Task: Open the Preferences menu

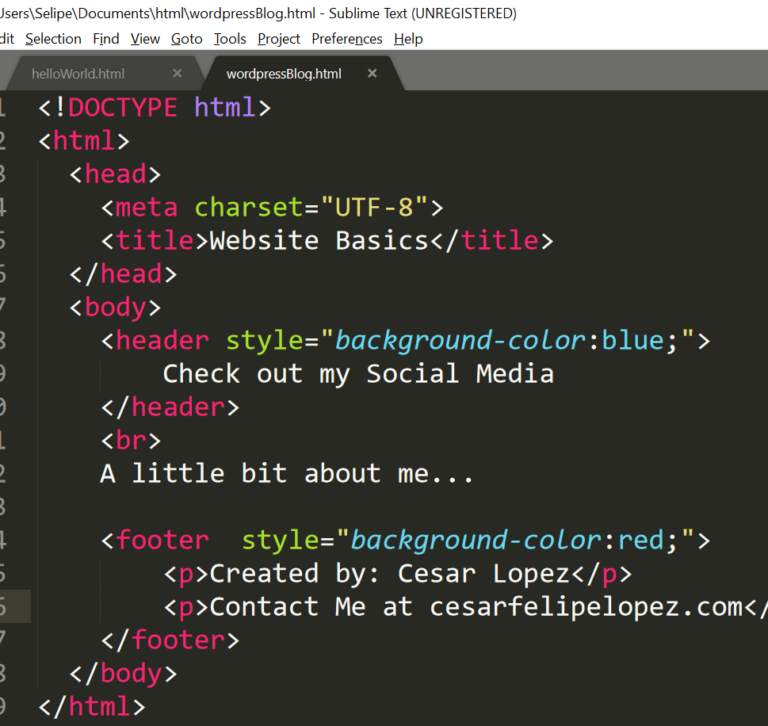Action: pyautogui.click(x=346, y=39)
